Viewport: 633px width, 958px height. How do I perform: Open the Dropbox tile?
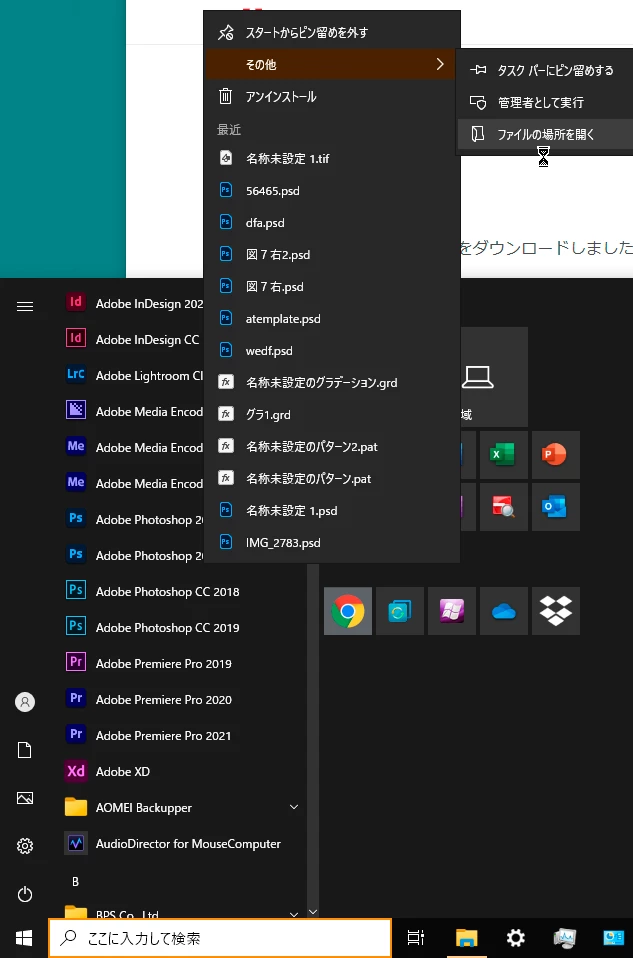click(x=555, y=611)
